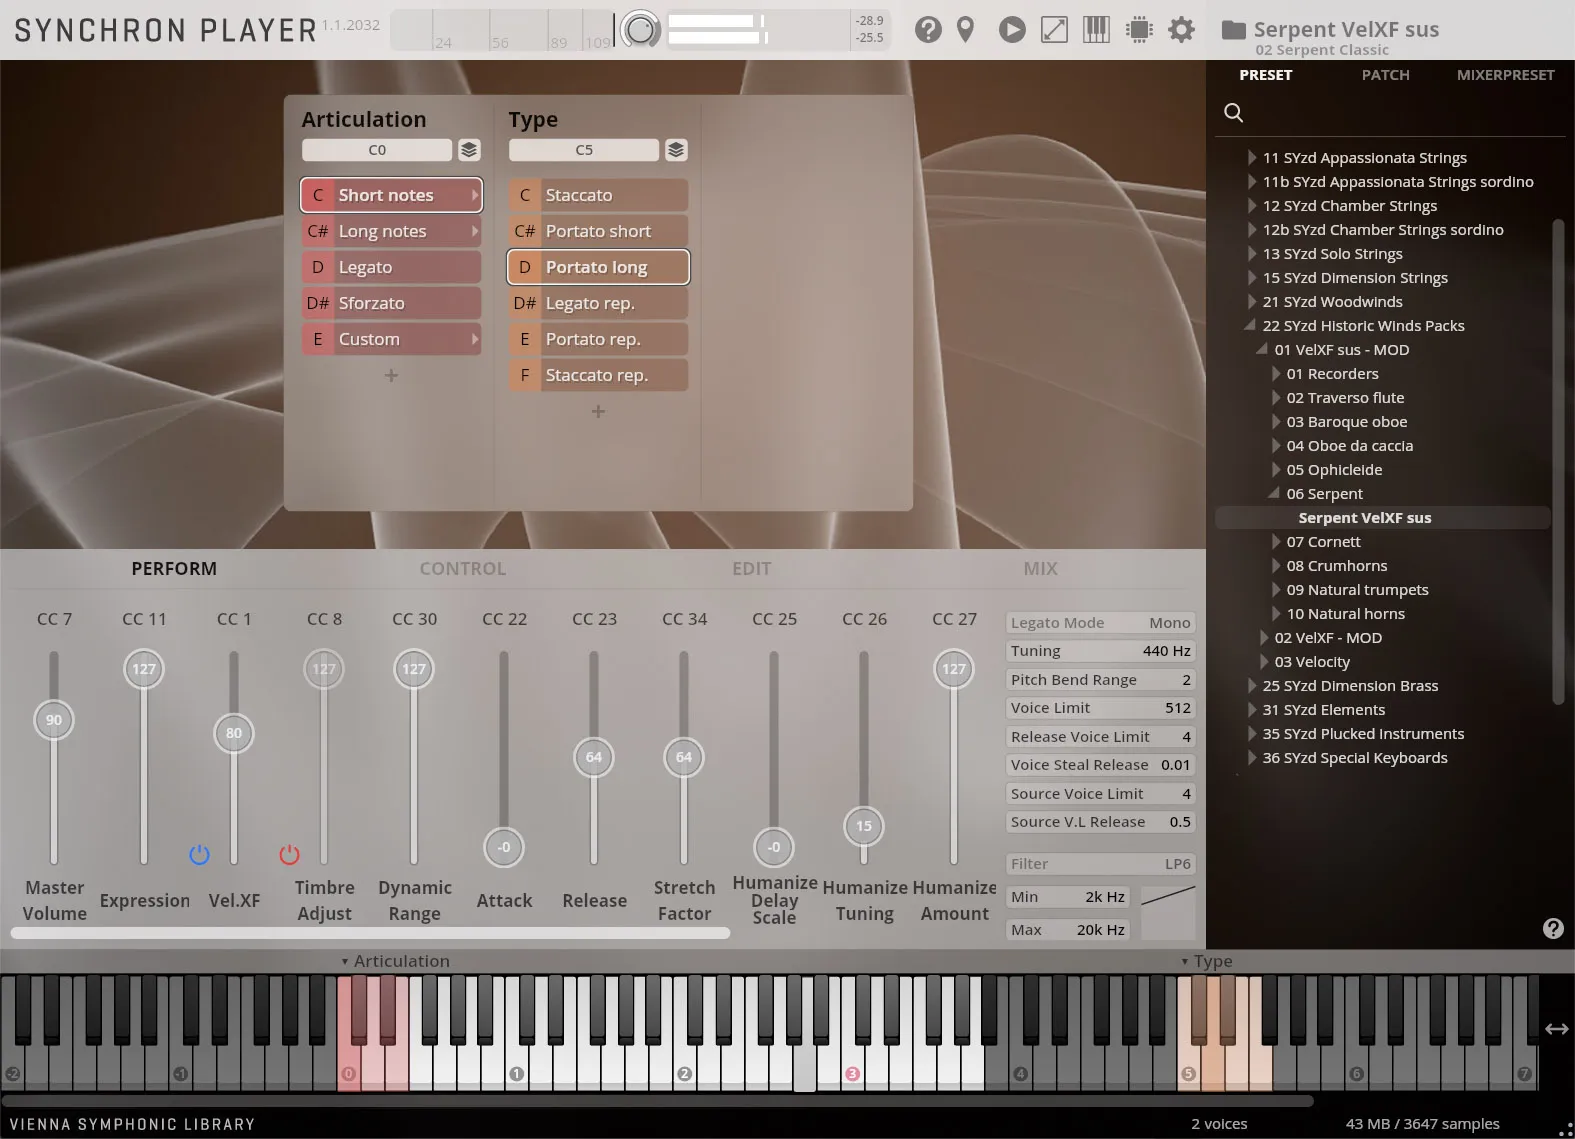Expand the 07 Cornett tree folder
The height and width of the screenshot is (1139, 1575).
point(1276,542)
